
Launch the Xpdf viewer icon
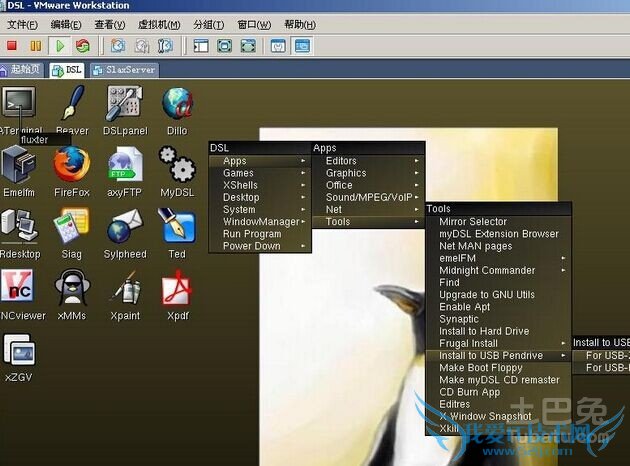pos(176,290)
